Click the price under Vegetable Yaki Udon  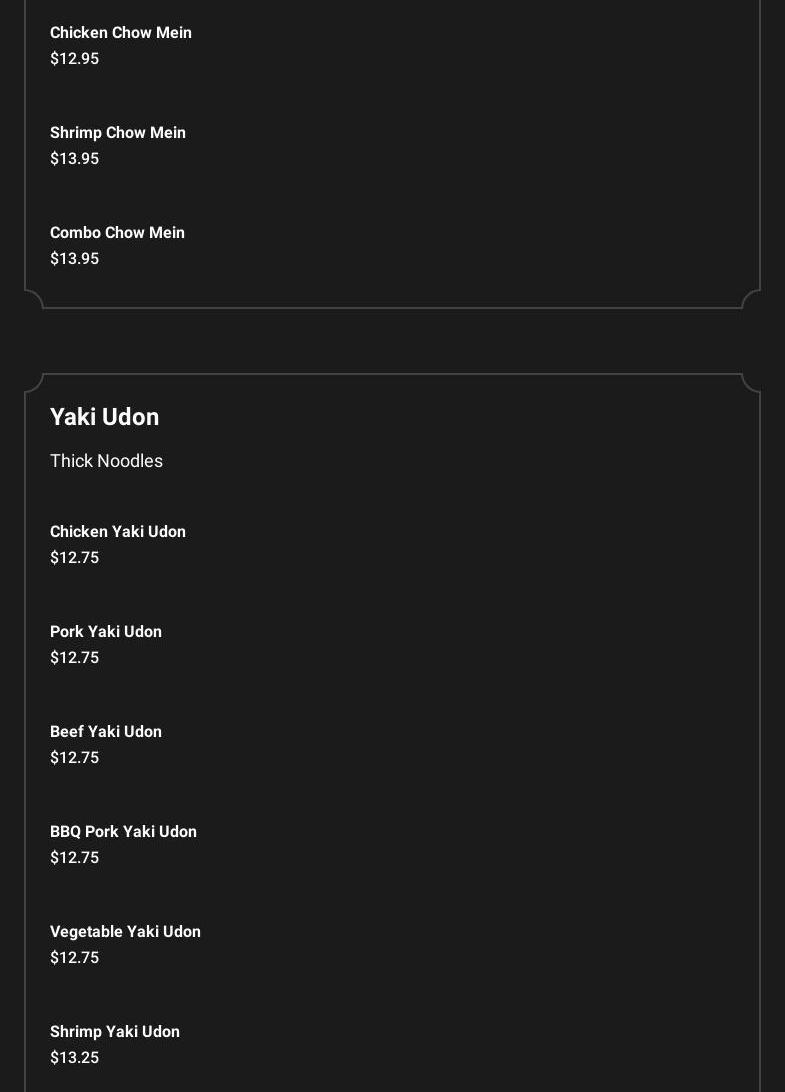coord(75,958)
